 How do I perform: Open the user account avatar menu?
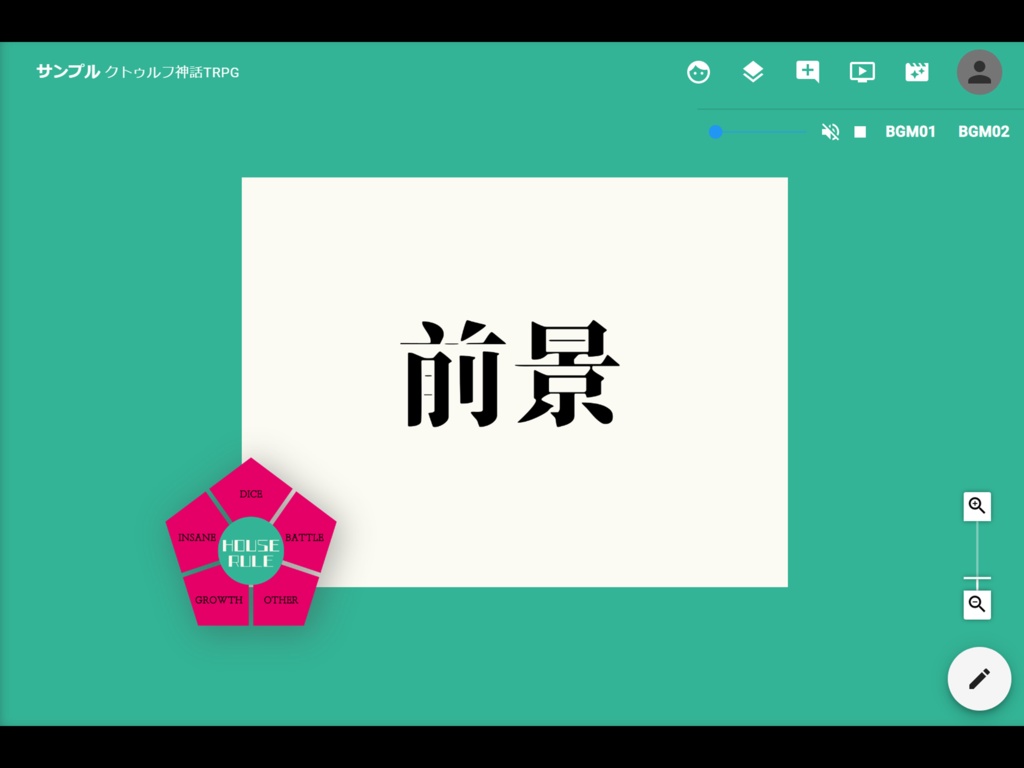(x=979, y=72)
